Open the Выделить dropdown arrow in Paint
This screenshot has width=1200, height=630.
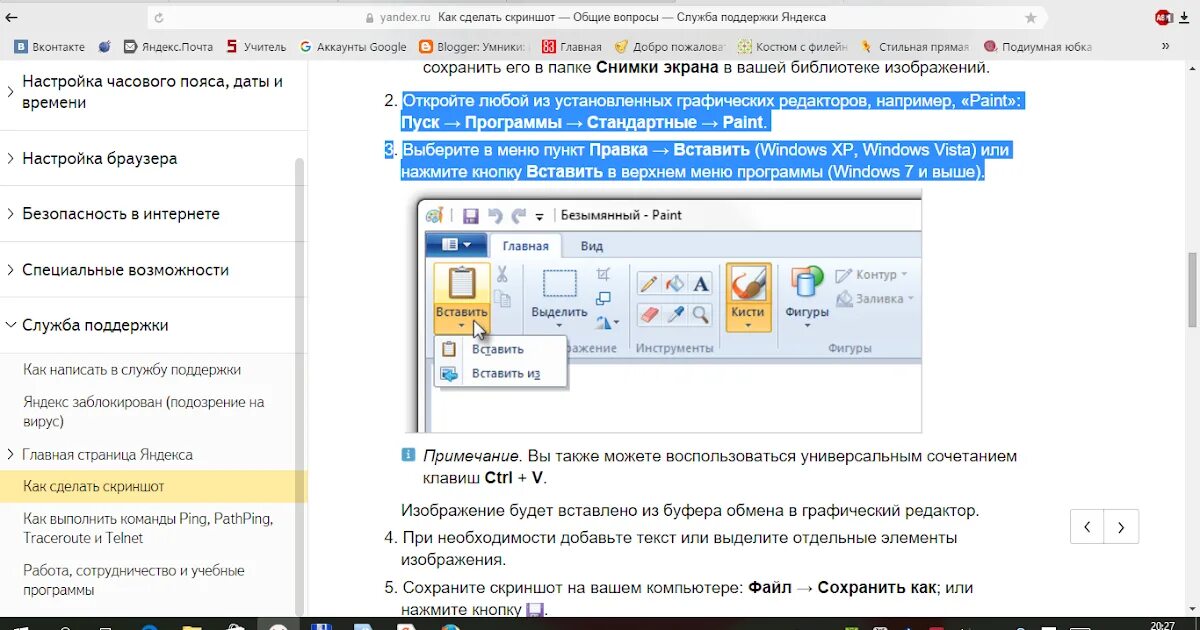[x=559, y=326]
